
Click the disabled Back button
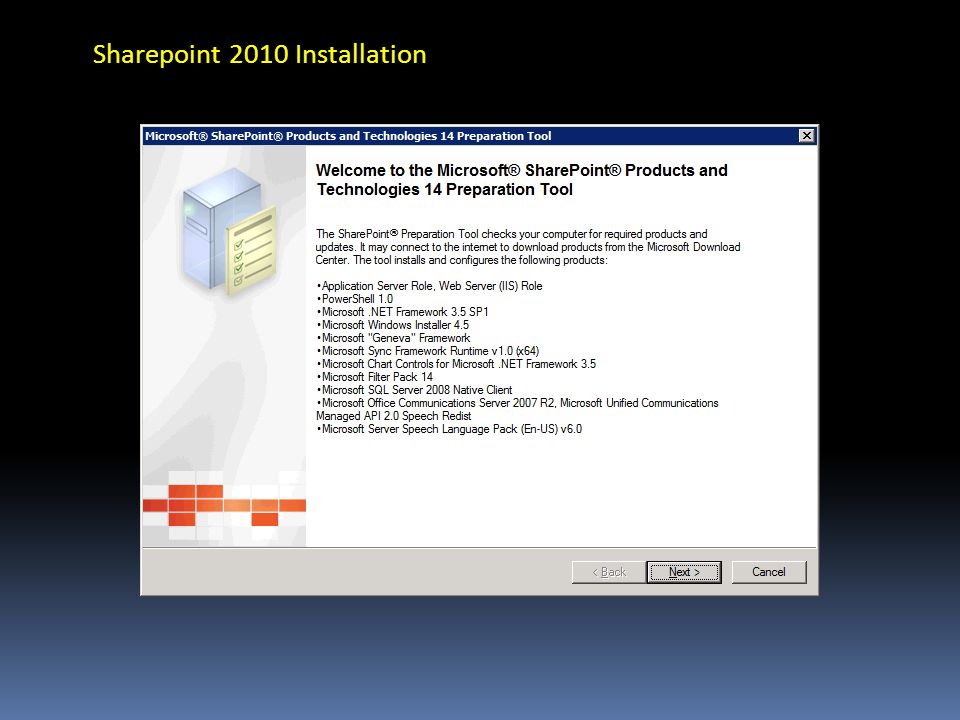pos(609,572)
